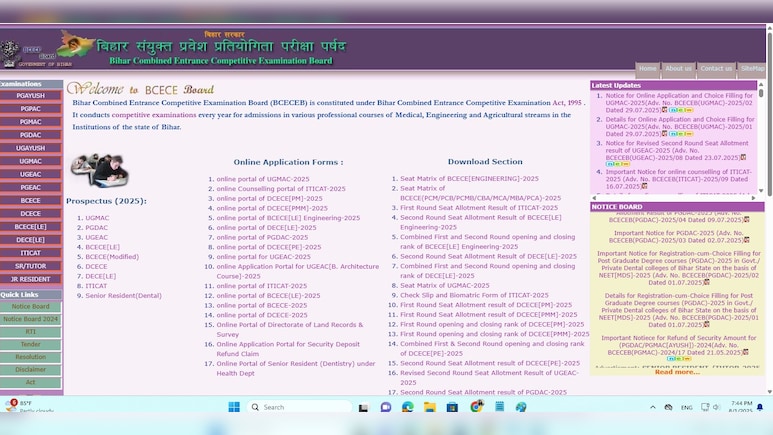Select BCECE in the sidebar menu
The width and height of the screenshot is (773, 435).
[x=31, y=201]
